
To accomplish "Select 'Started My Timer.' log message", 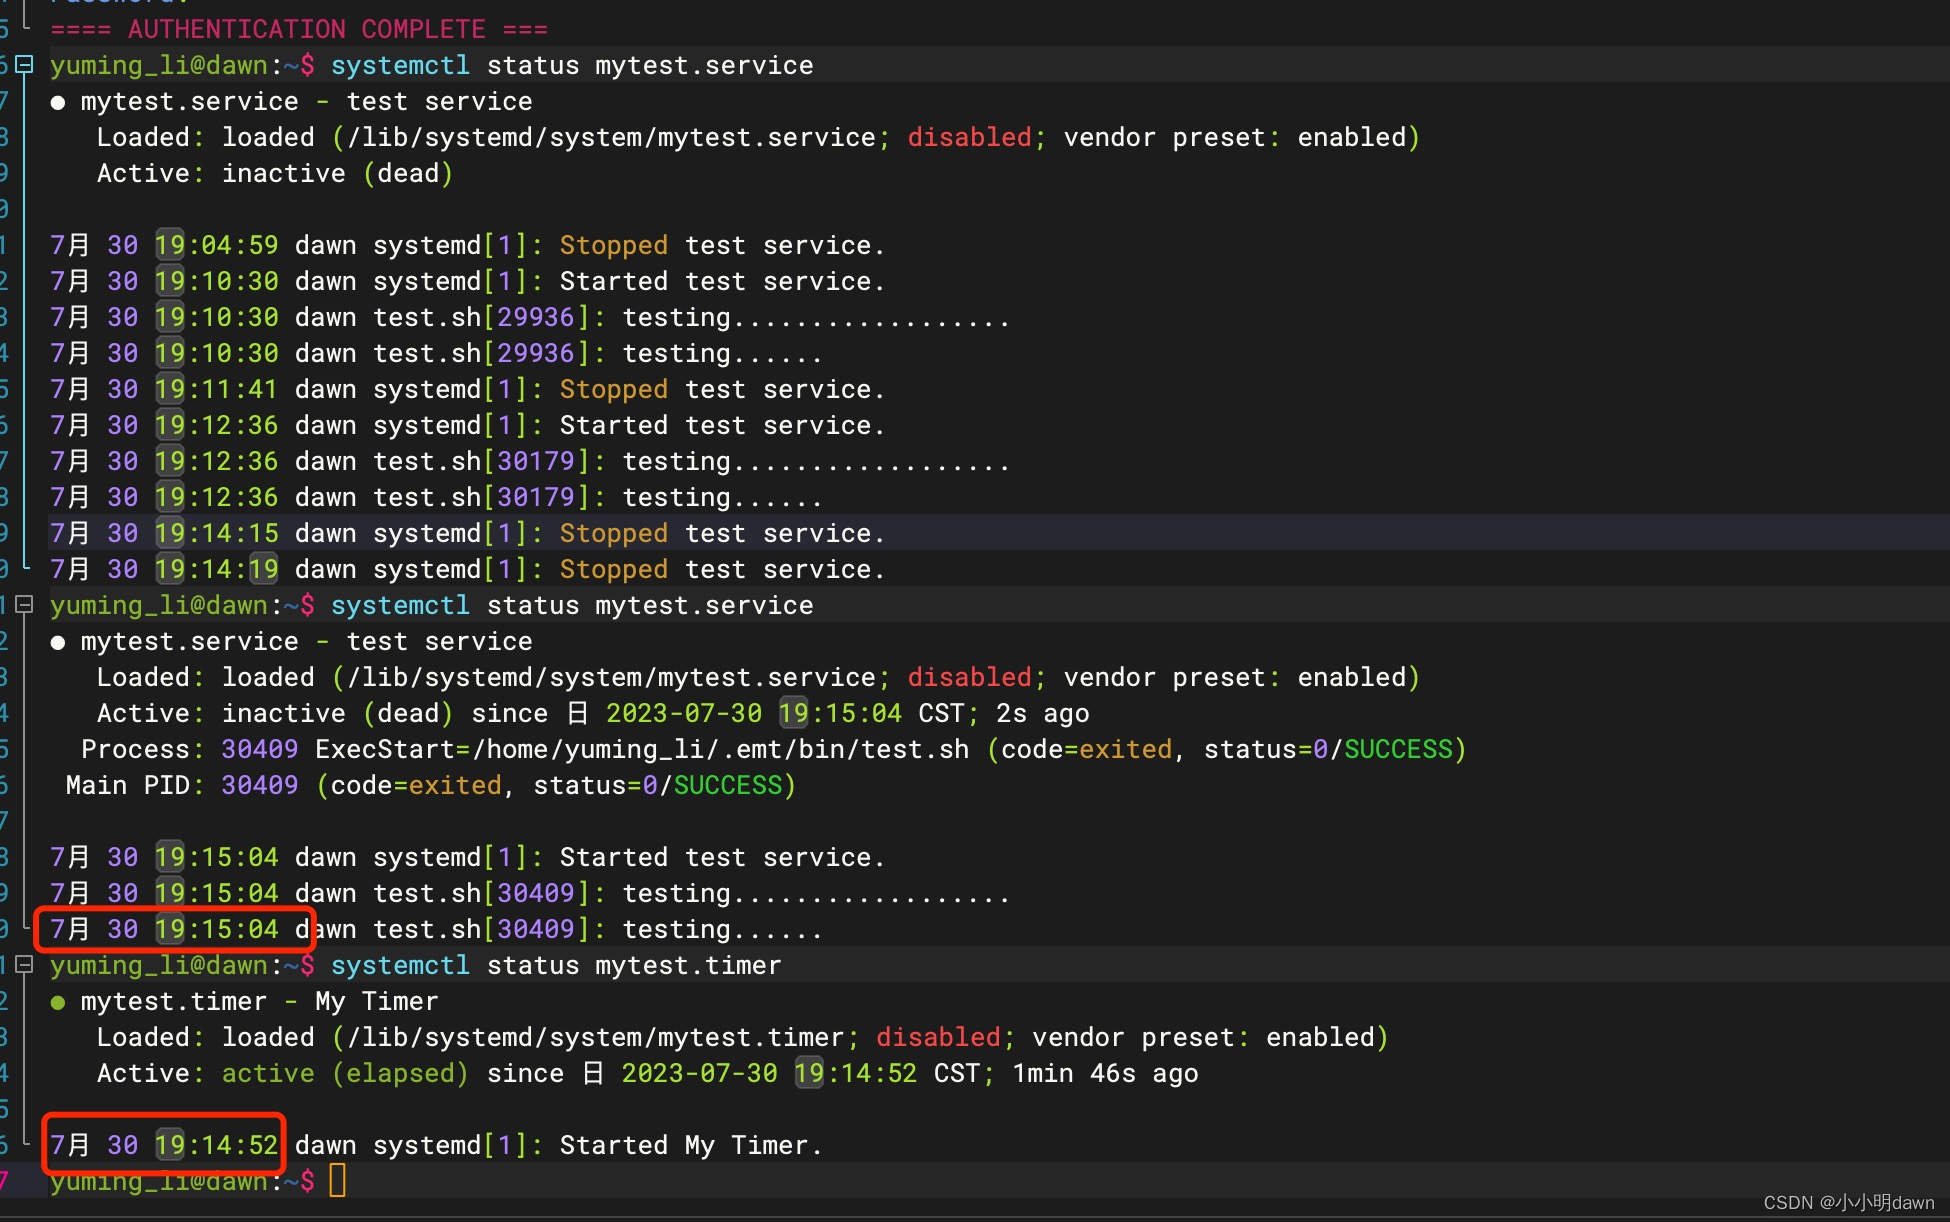I will (691, 1145).
